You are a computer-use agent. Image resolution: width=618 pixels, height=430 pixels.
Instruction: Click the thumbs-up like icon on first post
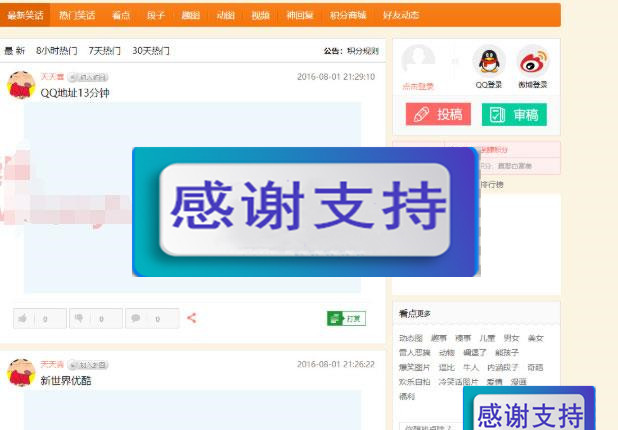pos(23,318)
